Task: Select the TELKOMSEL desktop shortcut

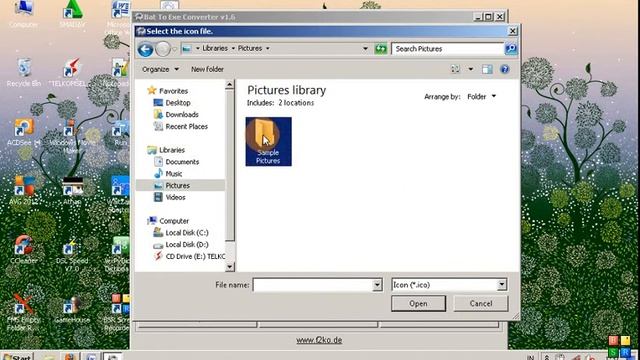Action: click(x=72, y=73)
